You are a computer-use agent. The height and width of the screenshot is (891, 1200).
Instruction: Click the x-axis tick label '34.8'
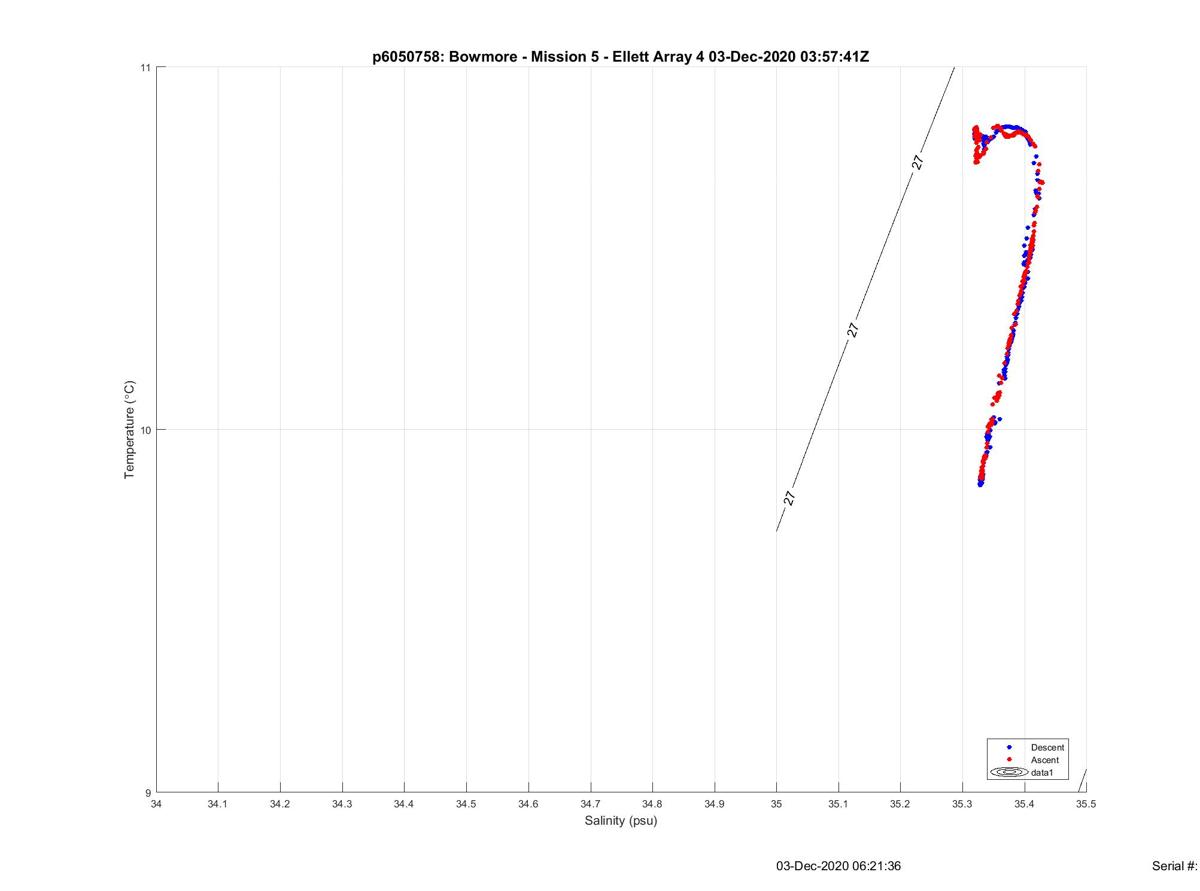coord(652,803)
